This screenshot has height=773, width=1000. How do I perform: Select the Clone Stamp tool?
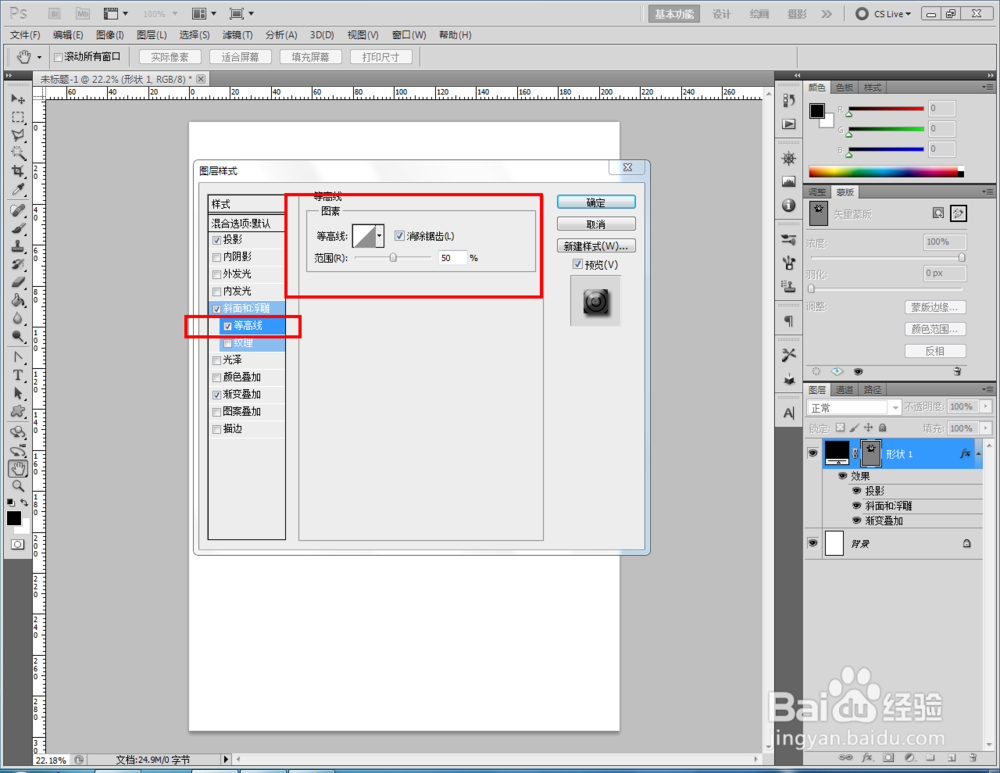coord(18,247)
